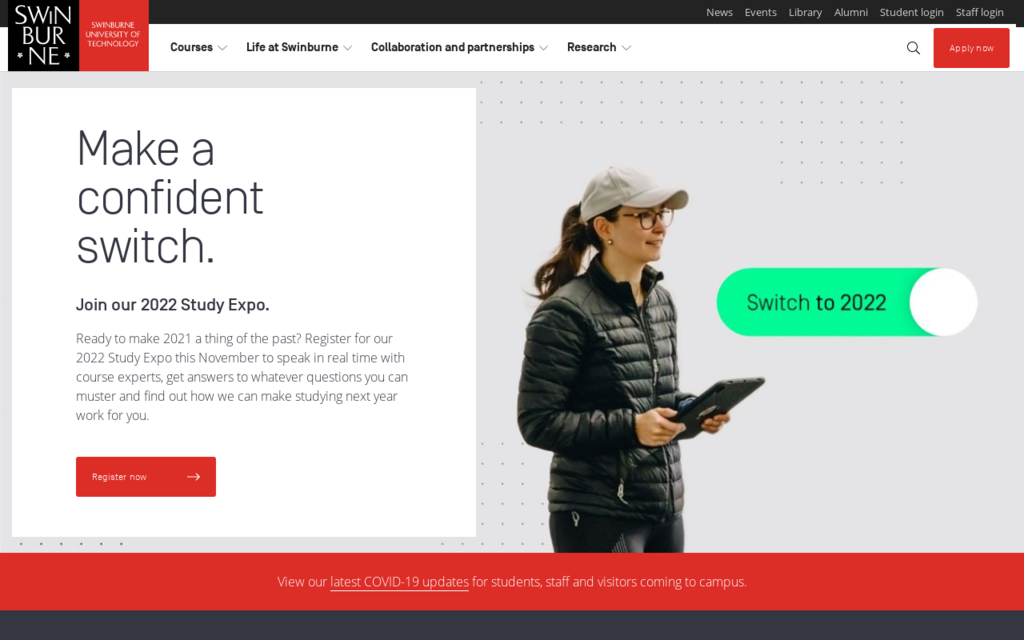1024x640 pixels.
Task: Toggle the Switch to 2022 knob
Action: [943, 302]
